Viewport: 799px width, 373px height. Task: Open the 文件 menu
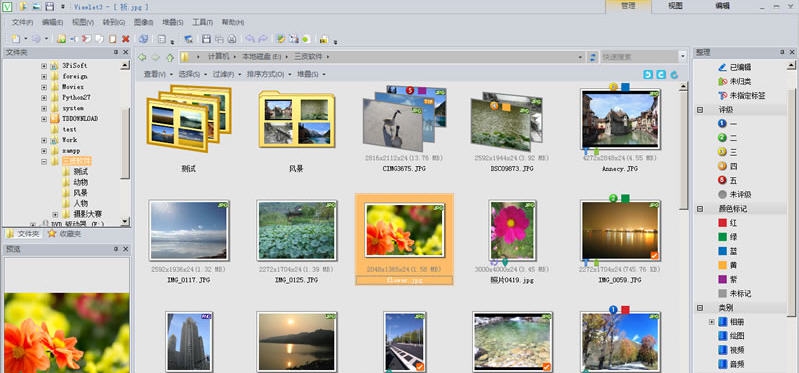[22, 22]
